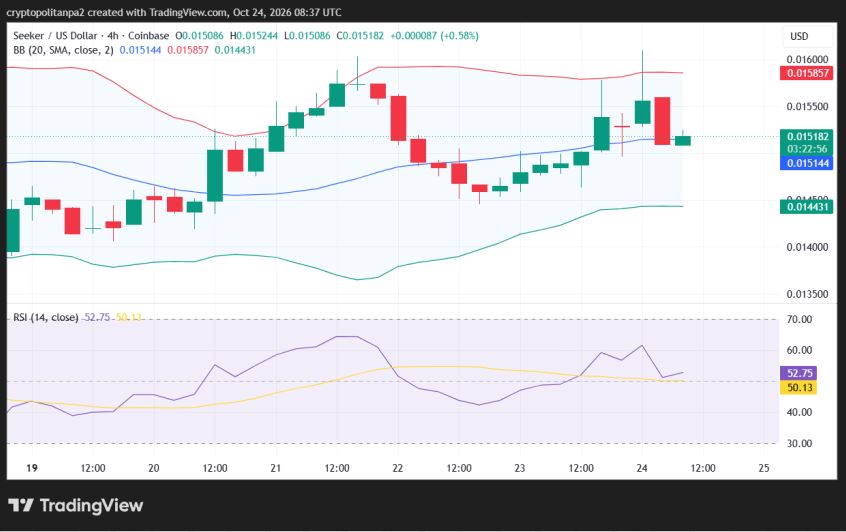Click the tall red candle just before date 22
846x532 pixels.
(x=398, y=118)
